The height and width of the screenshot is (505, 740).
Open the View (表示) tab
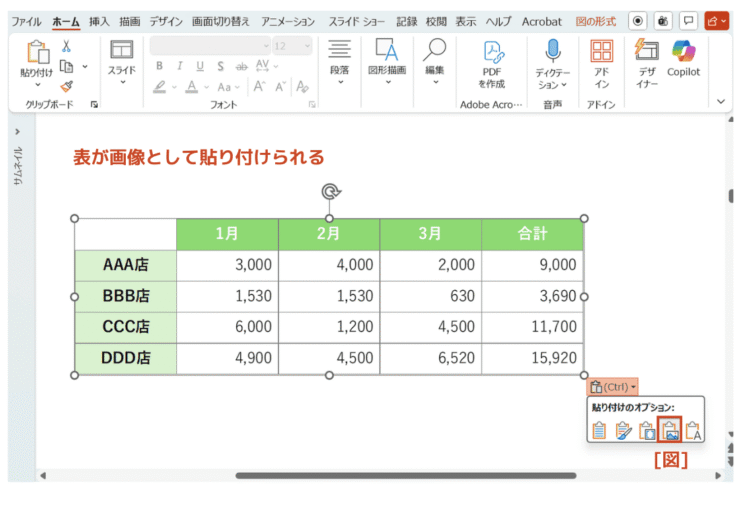(x=466, y=22)
